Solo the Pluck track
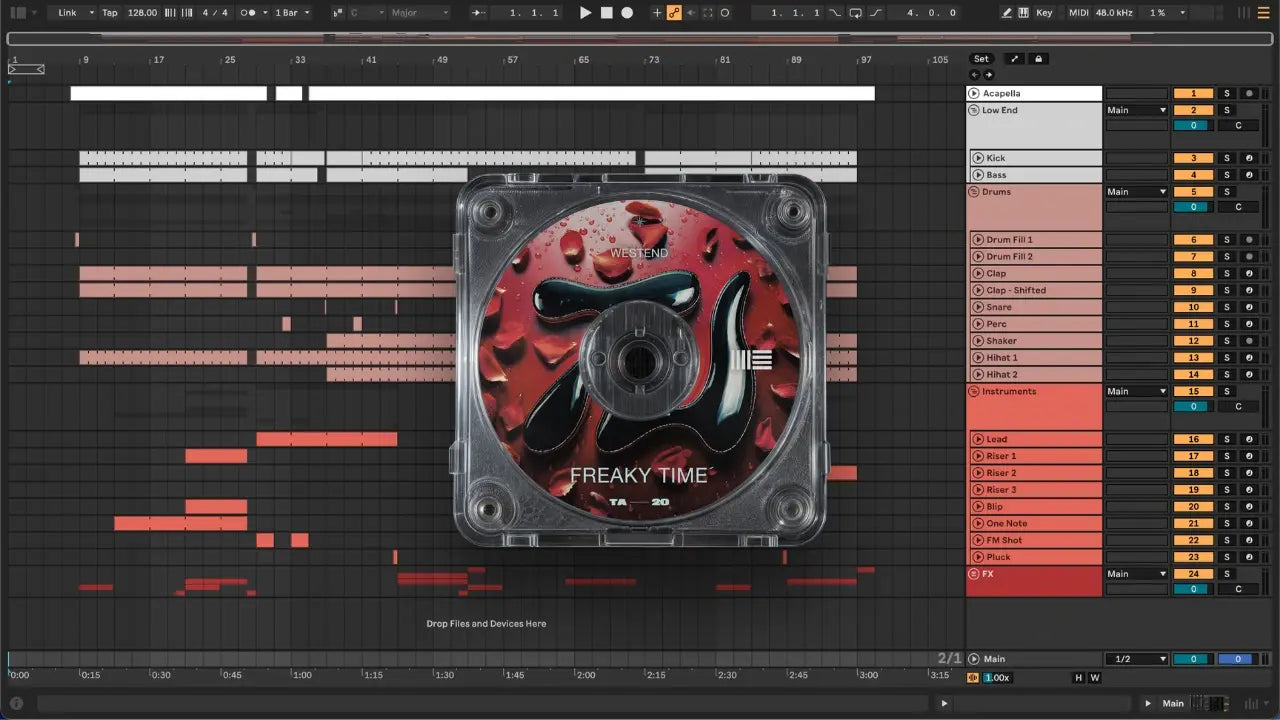Image resolution: width=1280 pixels, height=720 pixels. (x=1227, y=557)
